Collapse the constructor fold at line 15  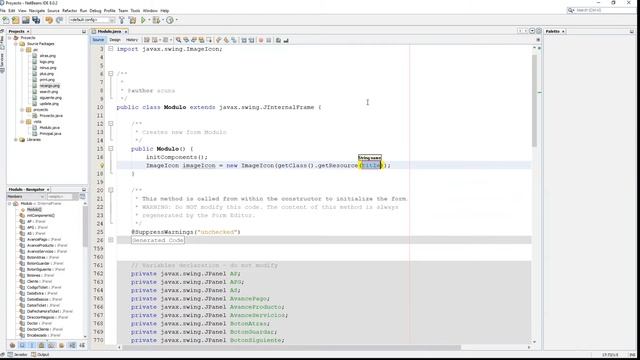(x=111, y=149)
